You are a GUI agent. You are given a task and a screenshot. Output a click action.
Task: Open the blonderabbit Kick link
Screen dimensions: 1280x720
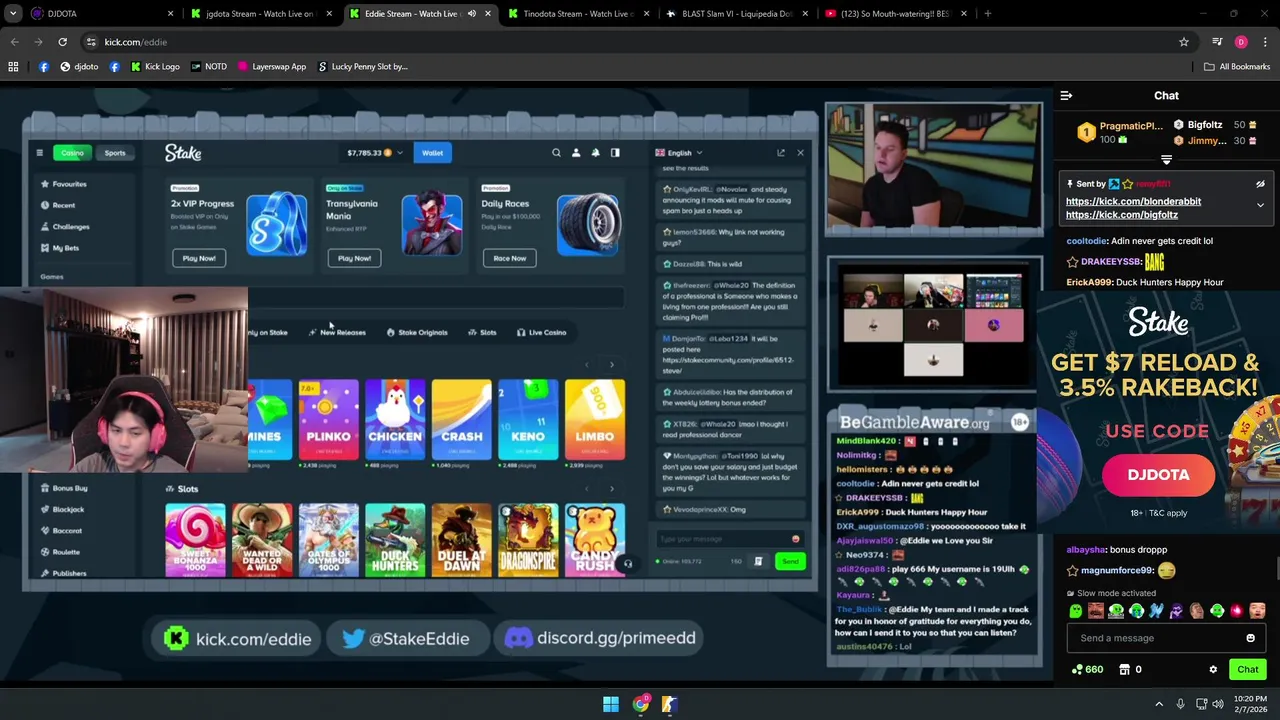click(1133, 201)
